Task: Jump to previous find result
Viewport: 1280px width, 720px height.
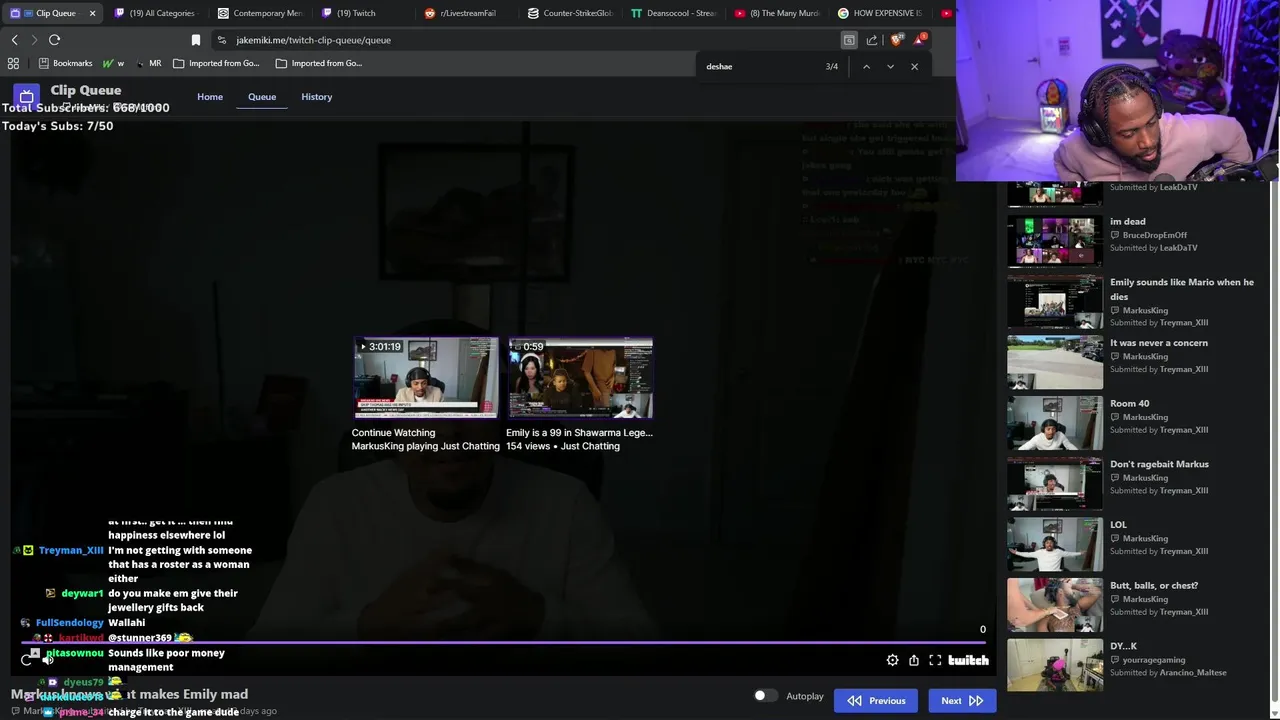Action: (x=866, y=66)
